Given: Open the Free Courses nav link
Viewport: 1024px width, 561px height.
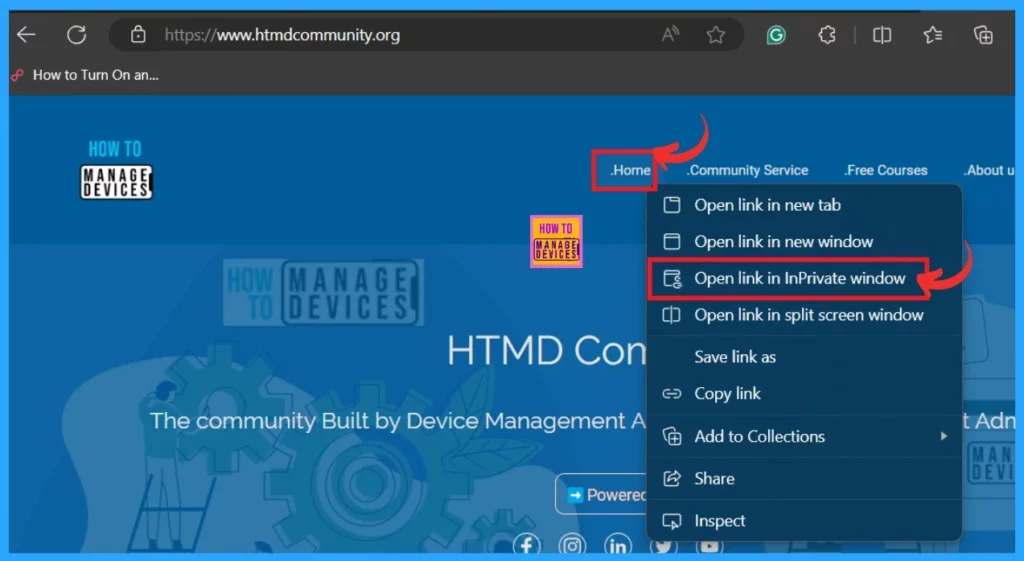Looking at the screenshot, I should click(x=886, y=170).
